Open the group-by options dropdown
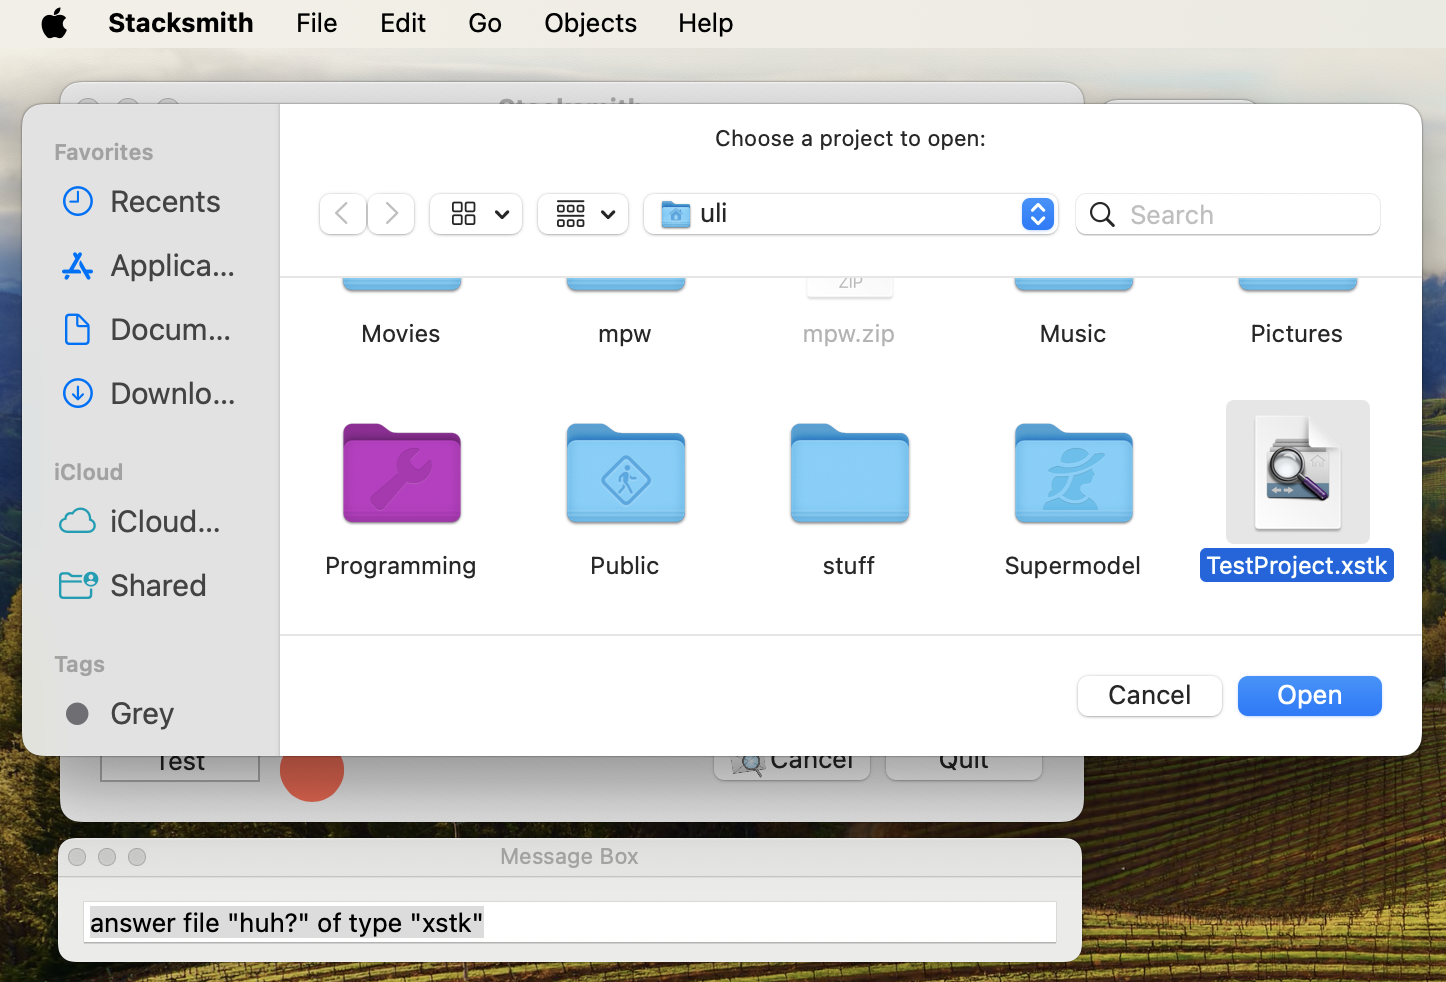The image size is (1446, 982). (583, 214)
